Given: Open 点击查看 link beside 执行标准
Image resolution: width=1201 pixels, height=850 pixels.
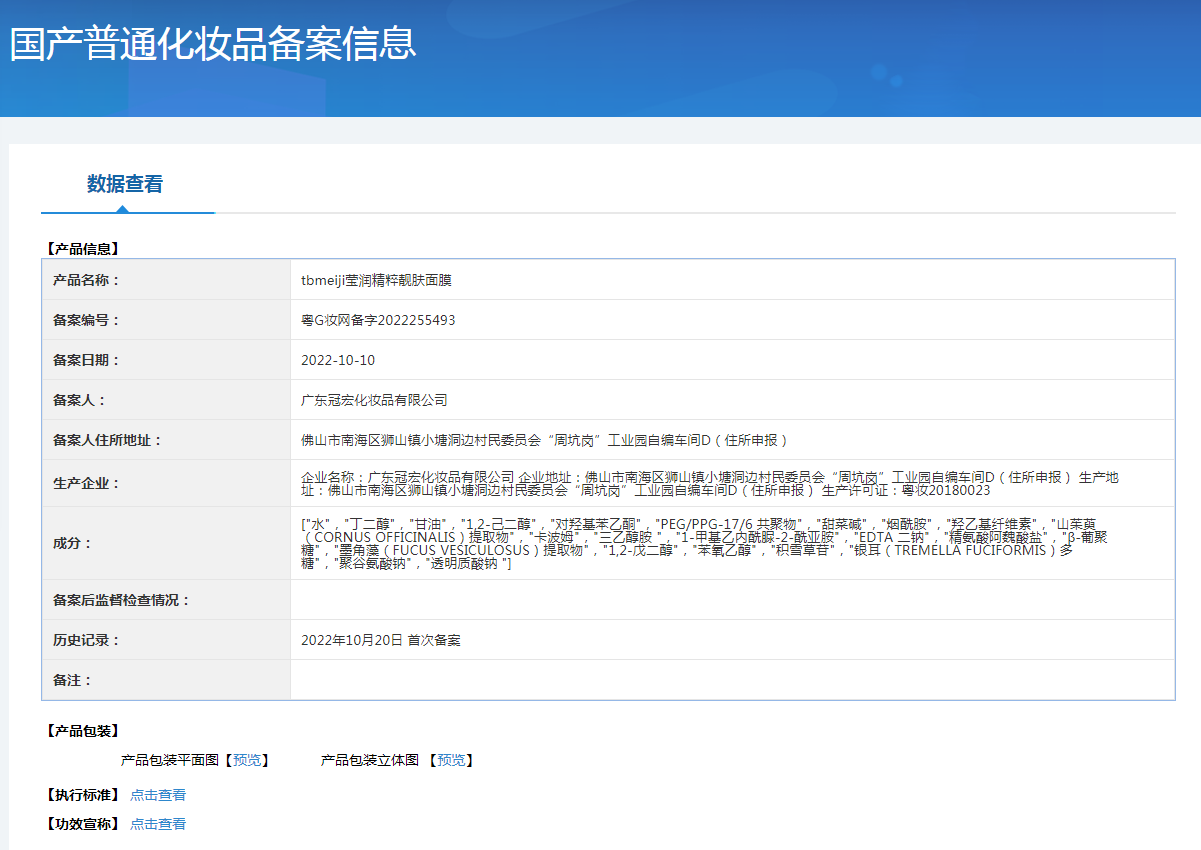Looking at the screenshot, I should [x=158, y=795].
